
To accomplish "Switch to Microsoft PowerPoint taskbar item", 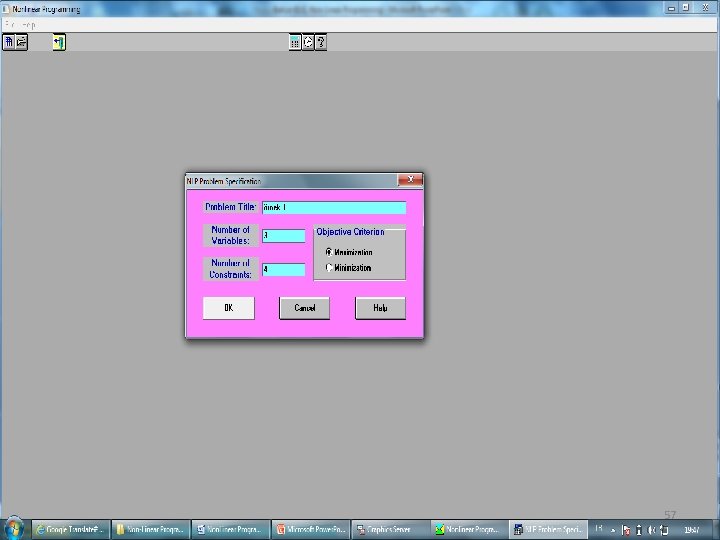I will [x=310, y=529].
